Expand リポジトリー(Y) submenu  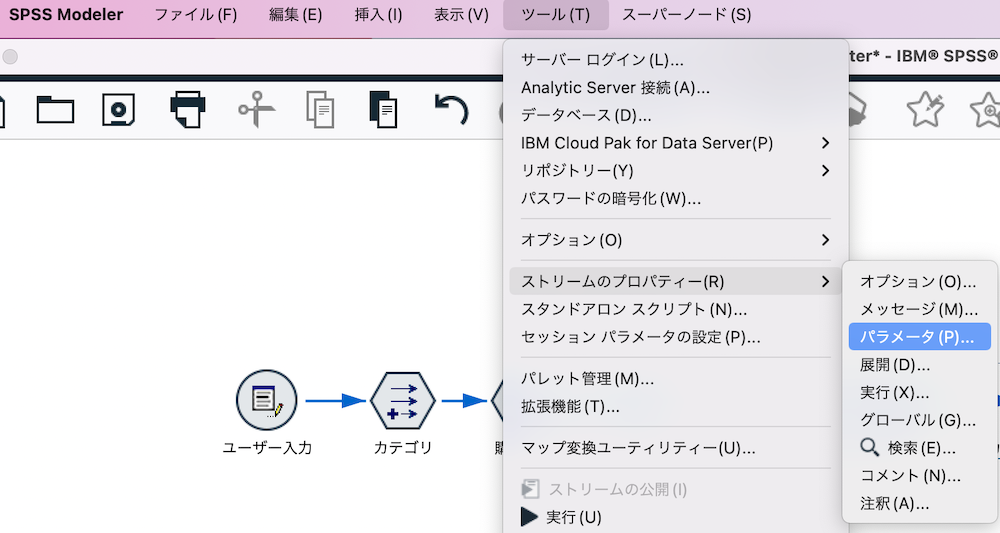coord(676,171)
